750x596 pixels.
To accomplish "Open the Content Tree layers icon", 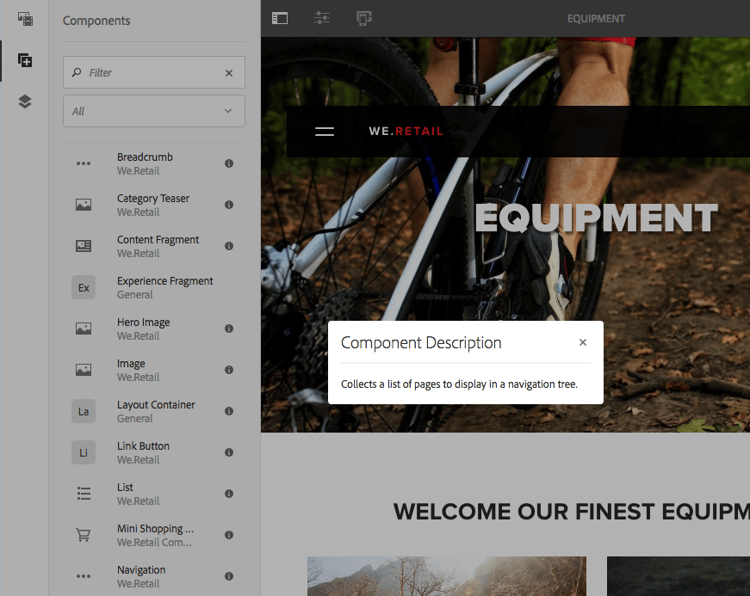I will pyautogui.click(x=25, y=101).
